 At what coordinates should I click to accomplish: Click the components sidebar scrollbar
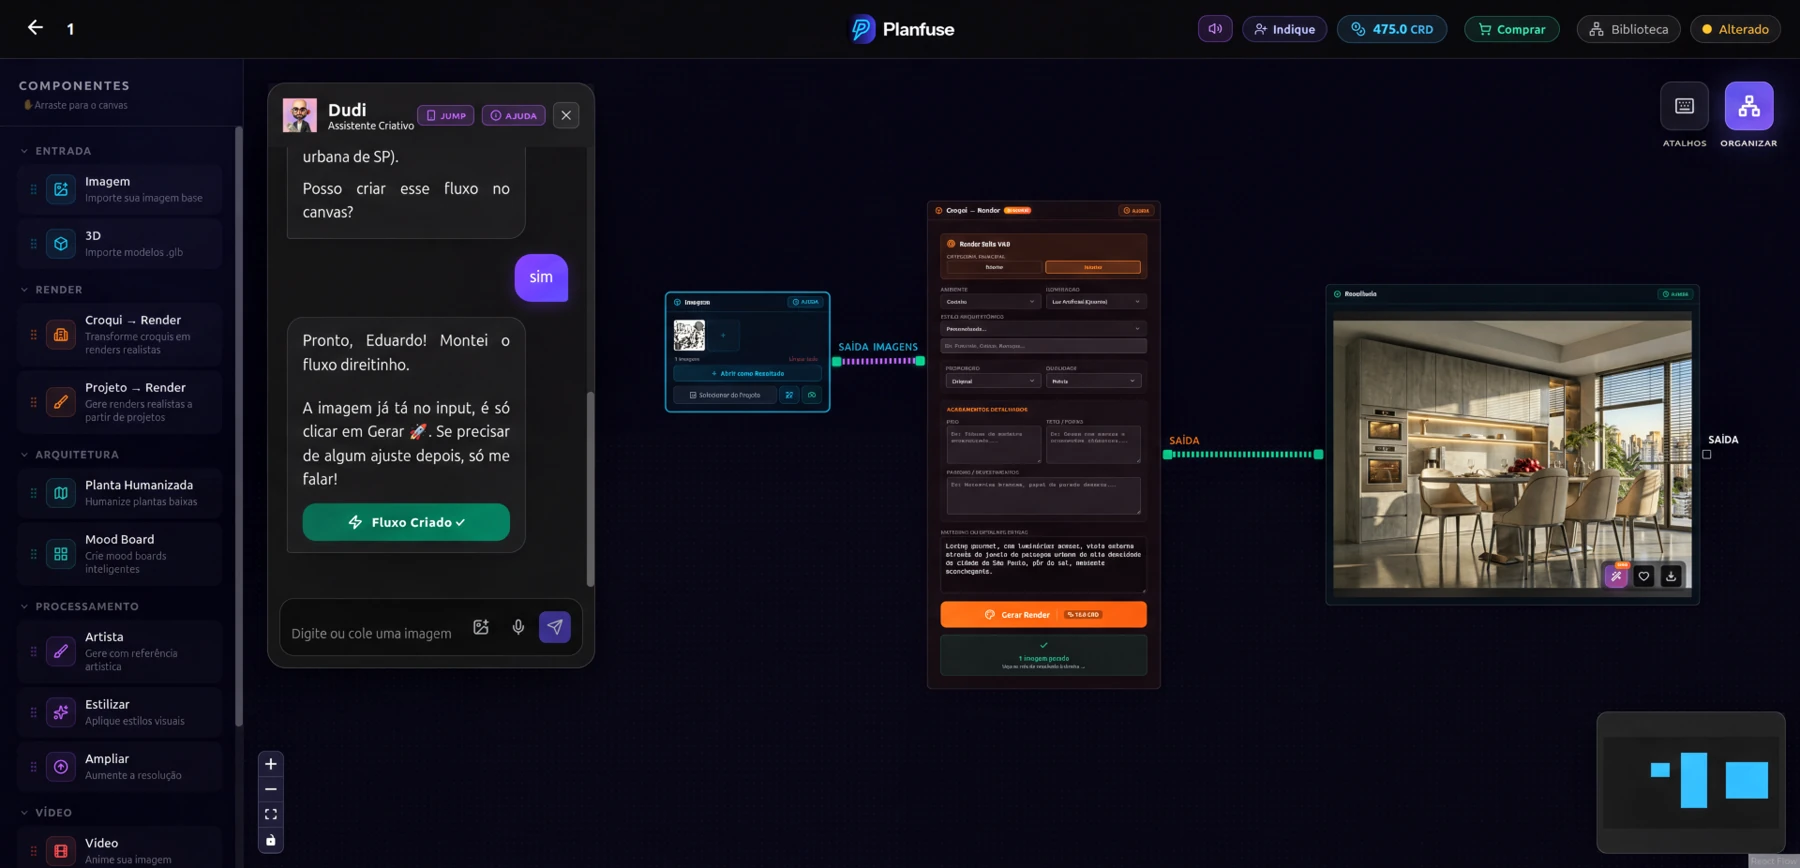pyautogui.click(x=238, y=427)
